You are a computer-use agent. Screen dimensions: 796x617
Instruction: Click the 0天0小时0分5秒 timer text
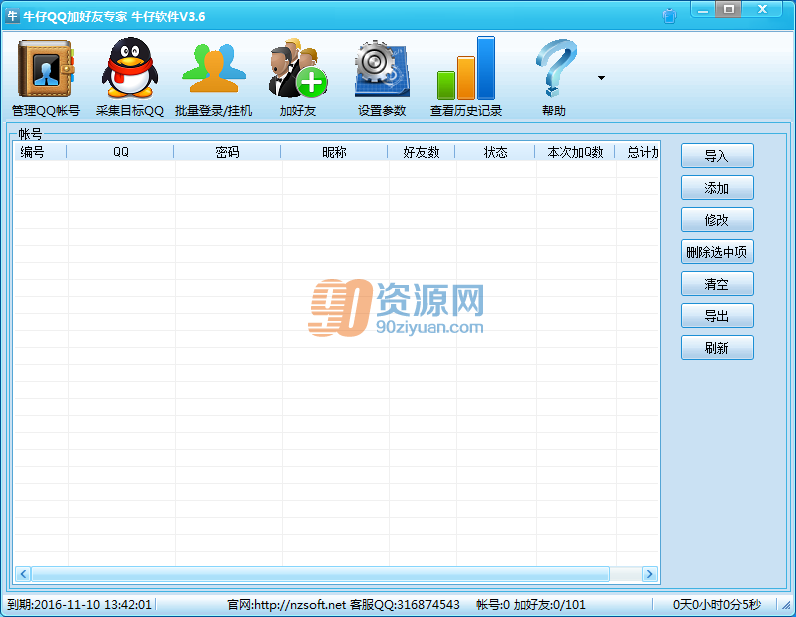point(716,604)
